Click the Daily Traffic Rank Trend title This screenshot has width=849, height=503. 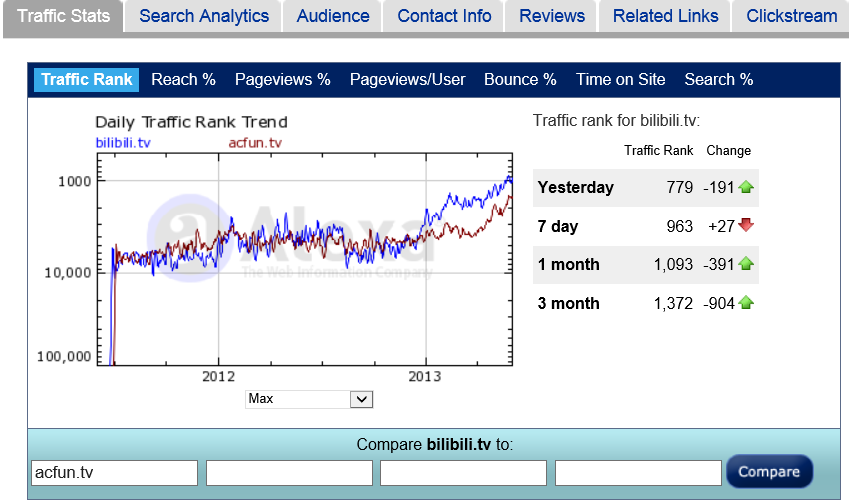tap(191, 122)
